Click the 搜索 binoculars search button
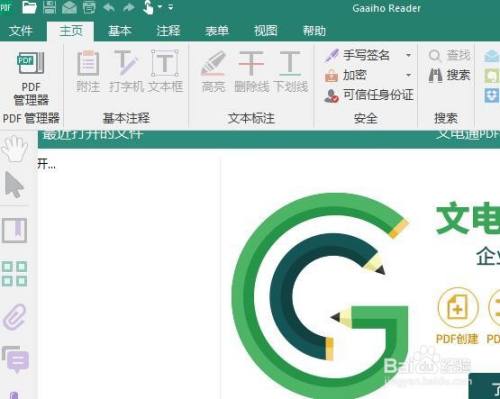This screenshot has height=399, width=500. pos(449,75)
